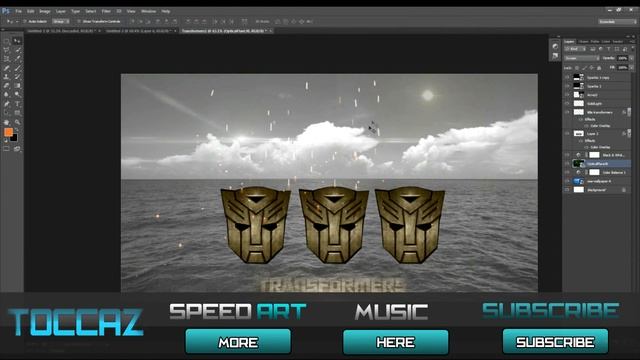This screenshot has height=360, width=640.
Task: Click the Fill percentage field
Action: pyautogui.click(x=622, y=67)
